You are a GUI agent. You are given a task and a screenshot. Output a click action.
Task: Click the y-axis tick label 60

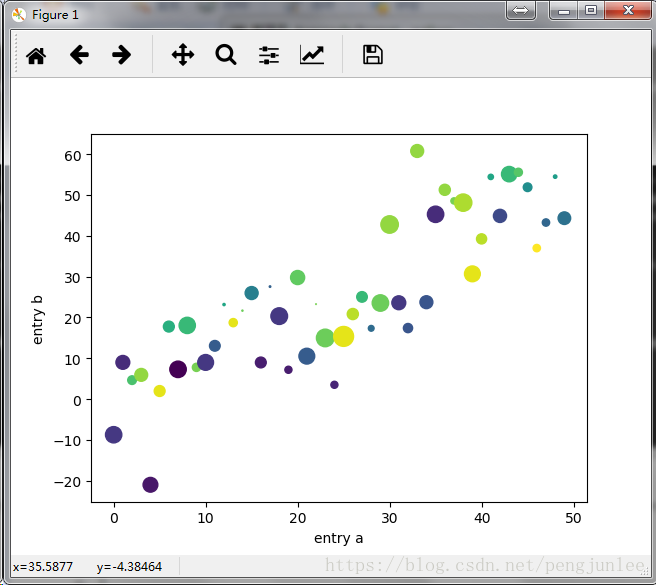click(72, 156)
